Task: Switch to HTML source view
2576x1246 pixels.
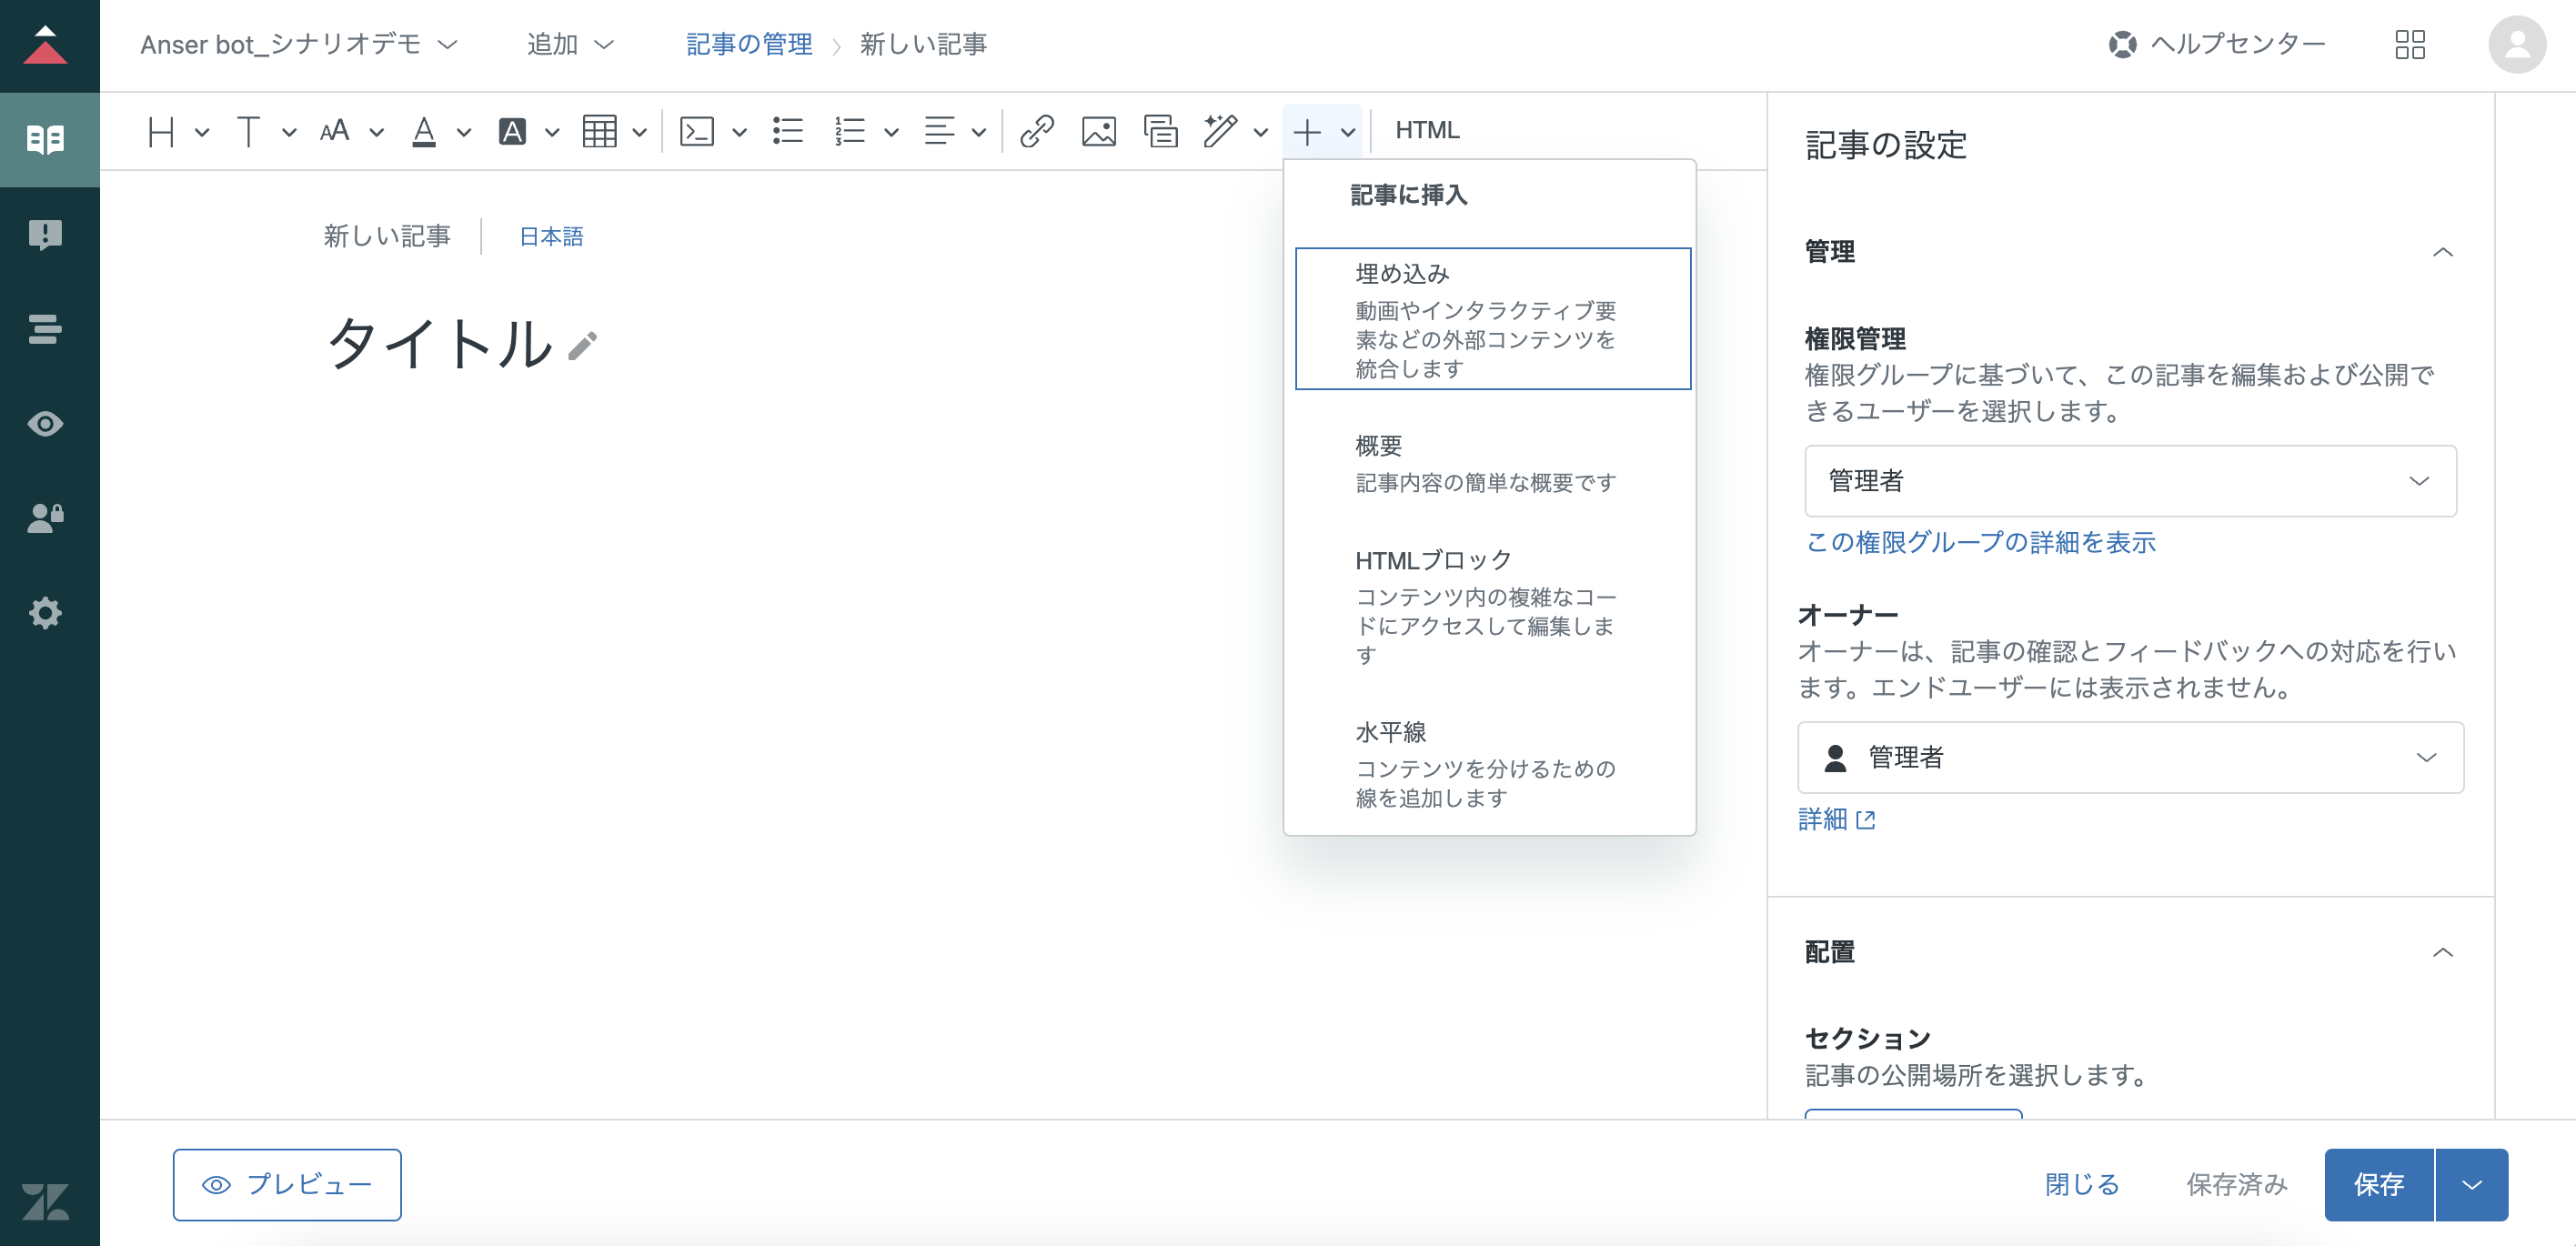Action: click(x=1427, y=130)
